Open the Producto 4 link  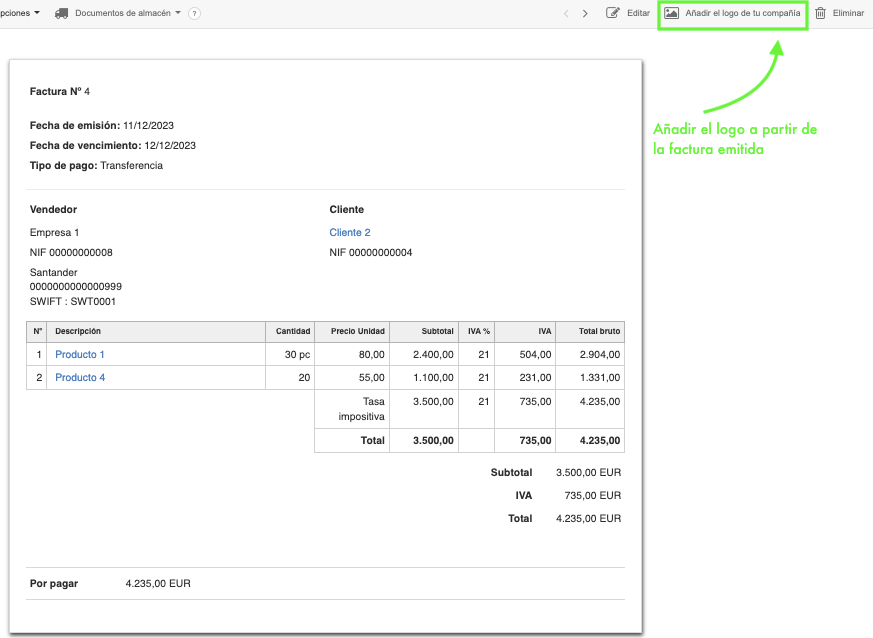click(80, 377)
